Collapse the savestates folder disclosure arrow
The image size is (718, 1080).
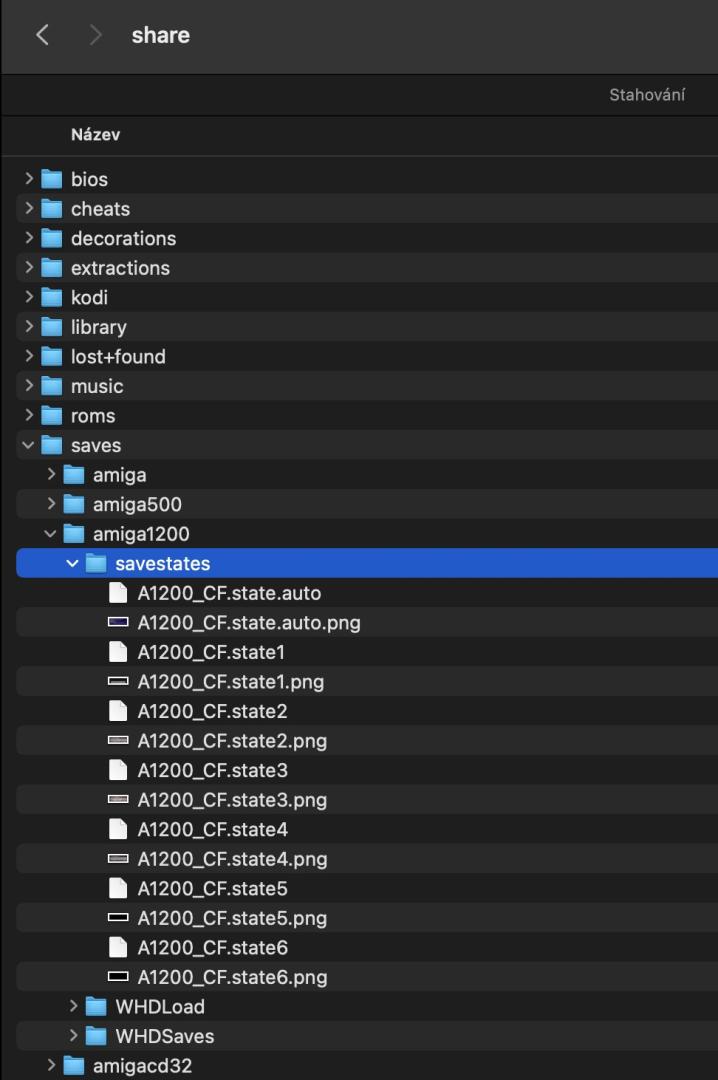click(x=72, y=564)
